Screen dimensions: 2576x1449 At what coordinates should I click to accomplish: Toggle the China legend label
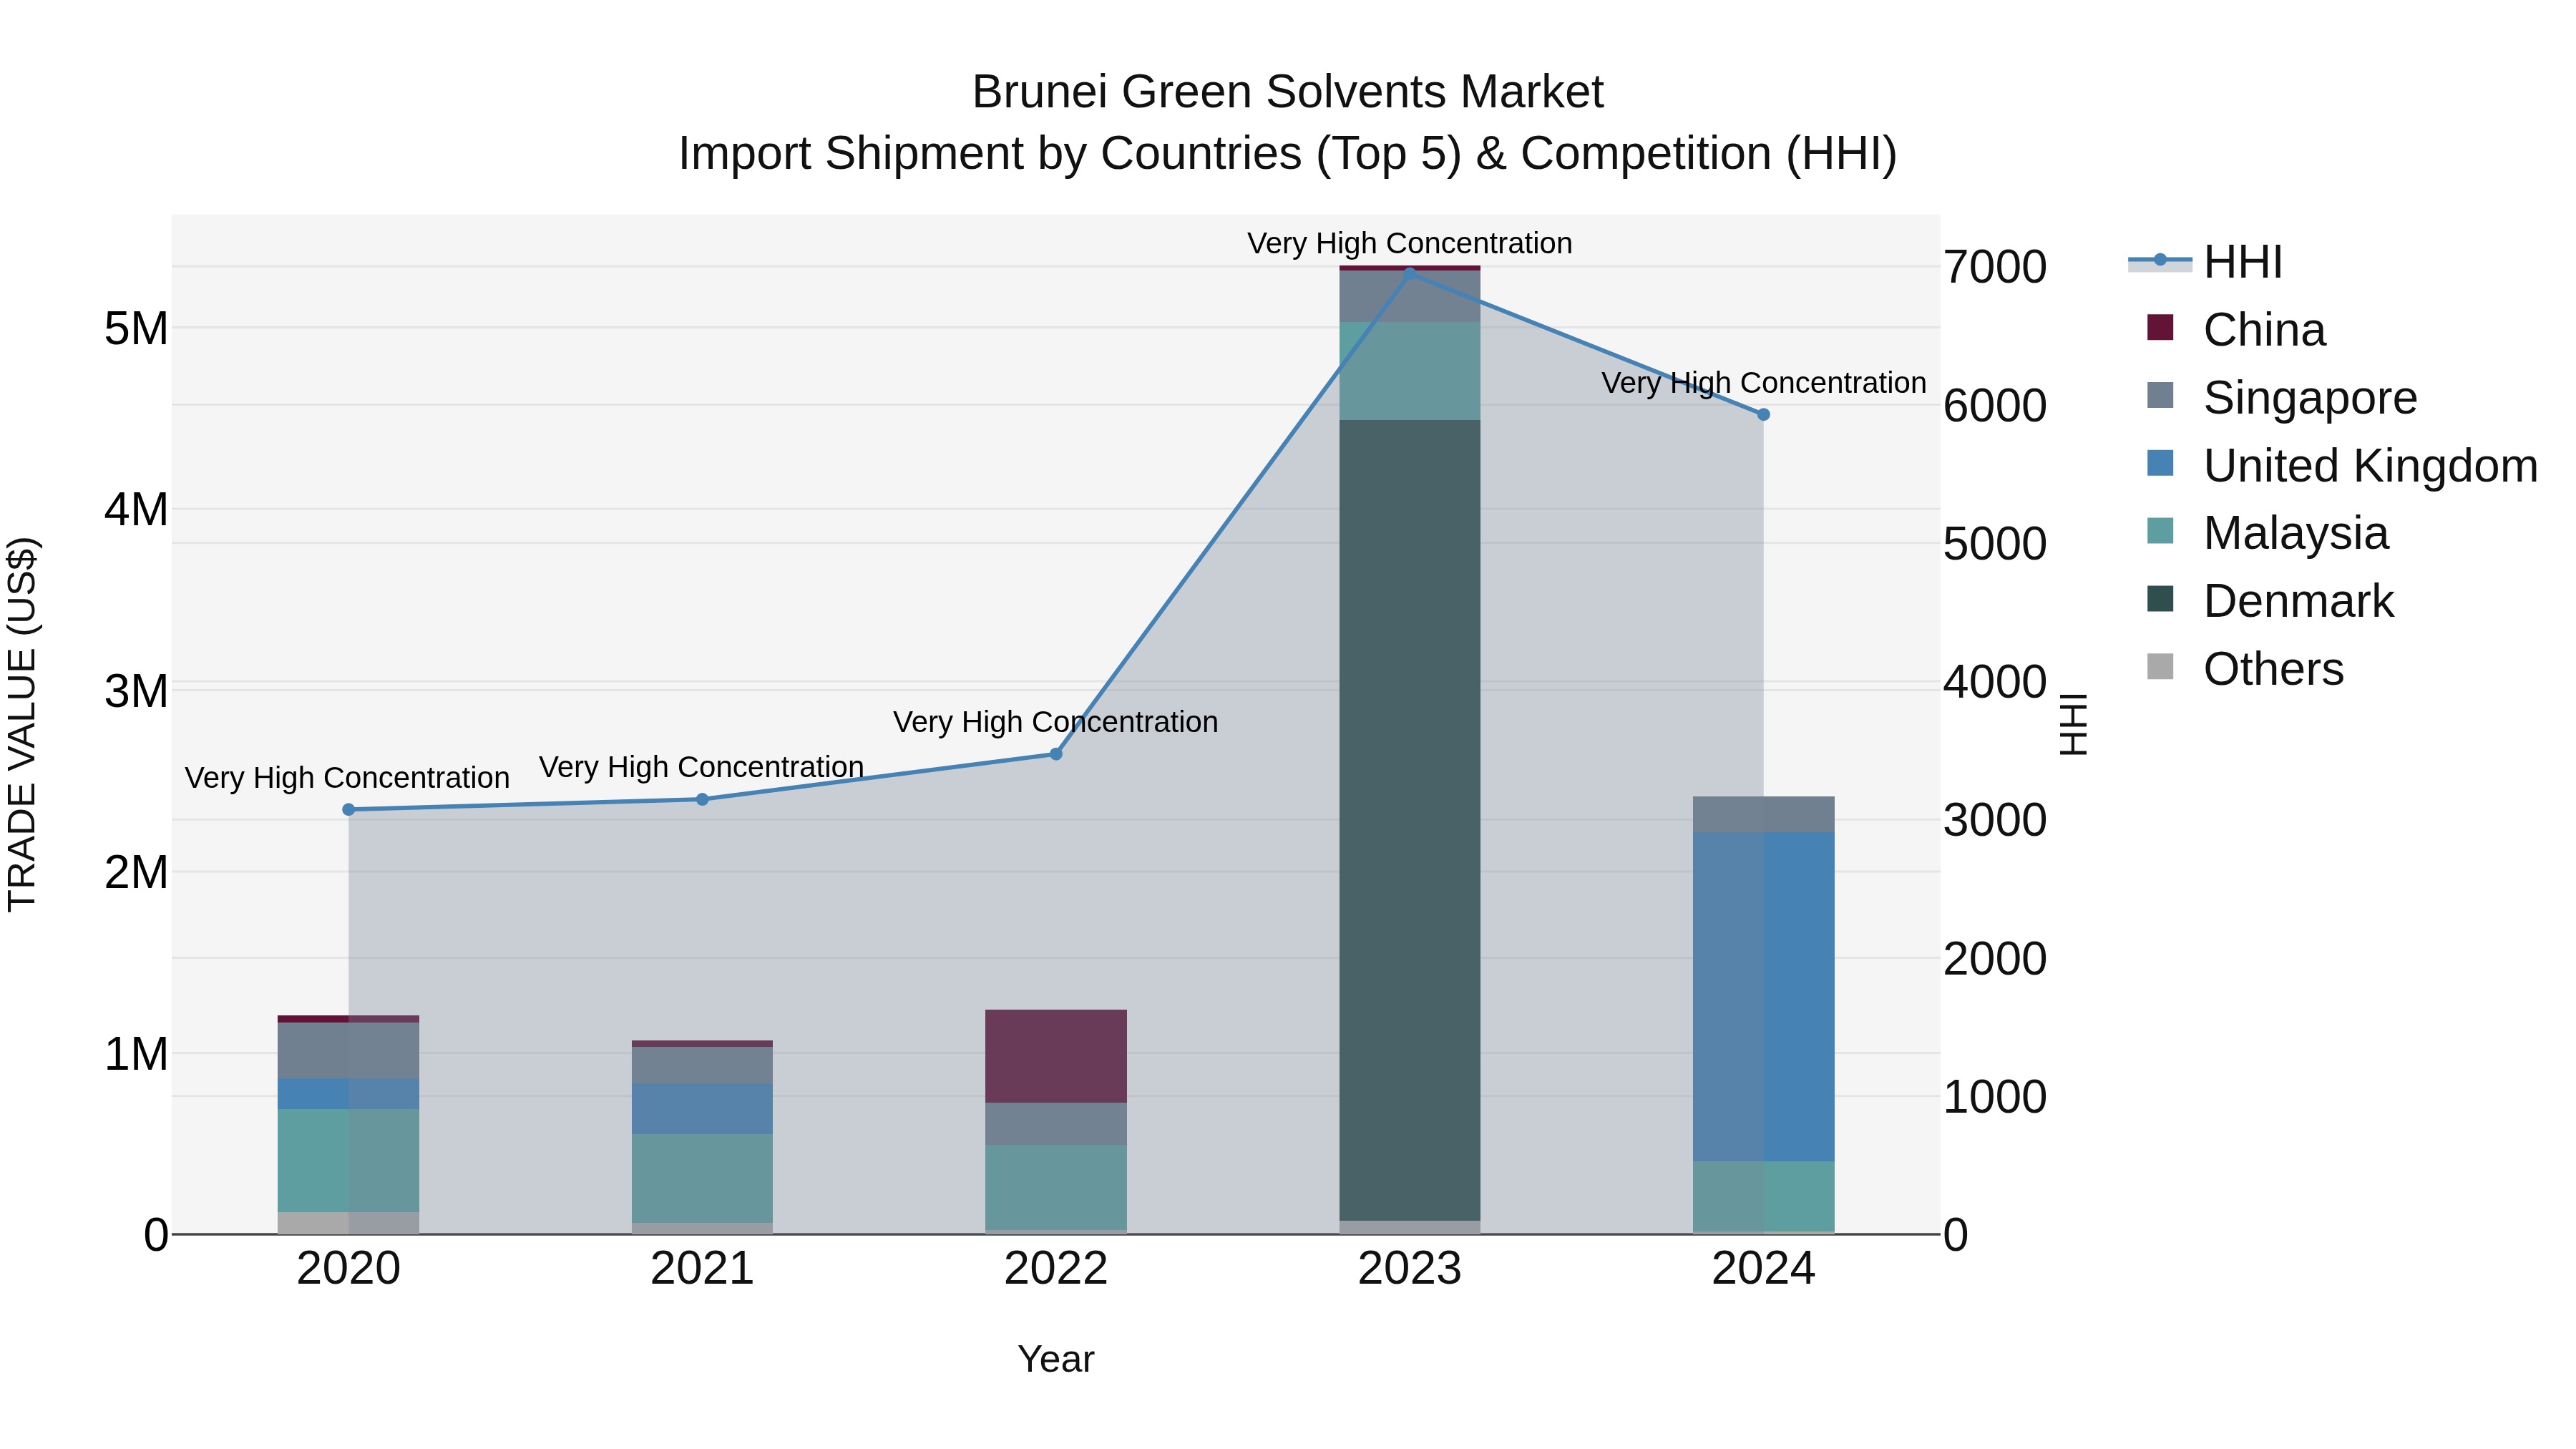(2264, 330)
